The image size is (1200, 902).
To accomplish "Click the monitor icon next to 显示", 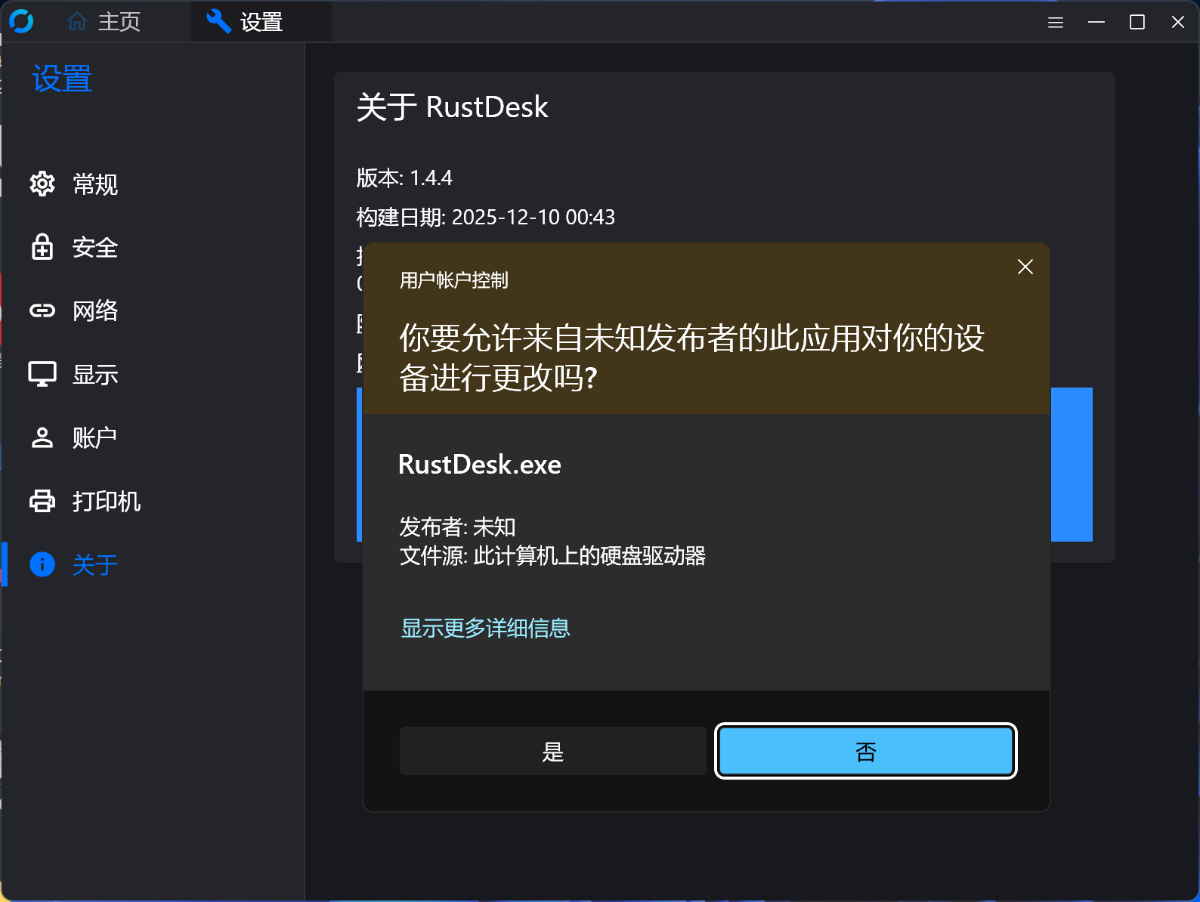I will (x=42, y=374).
